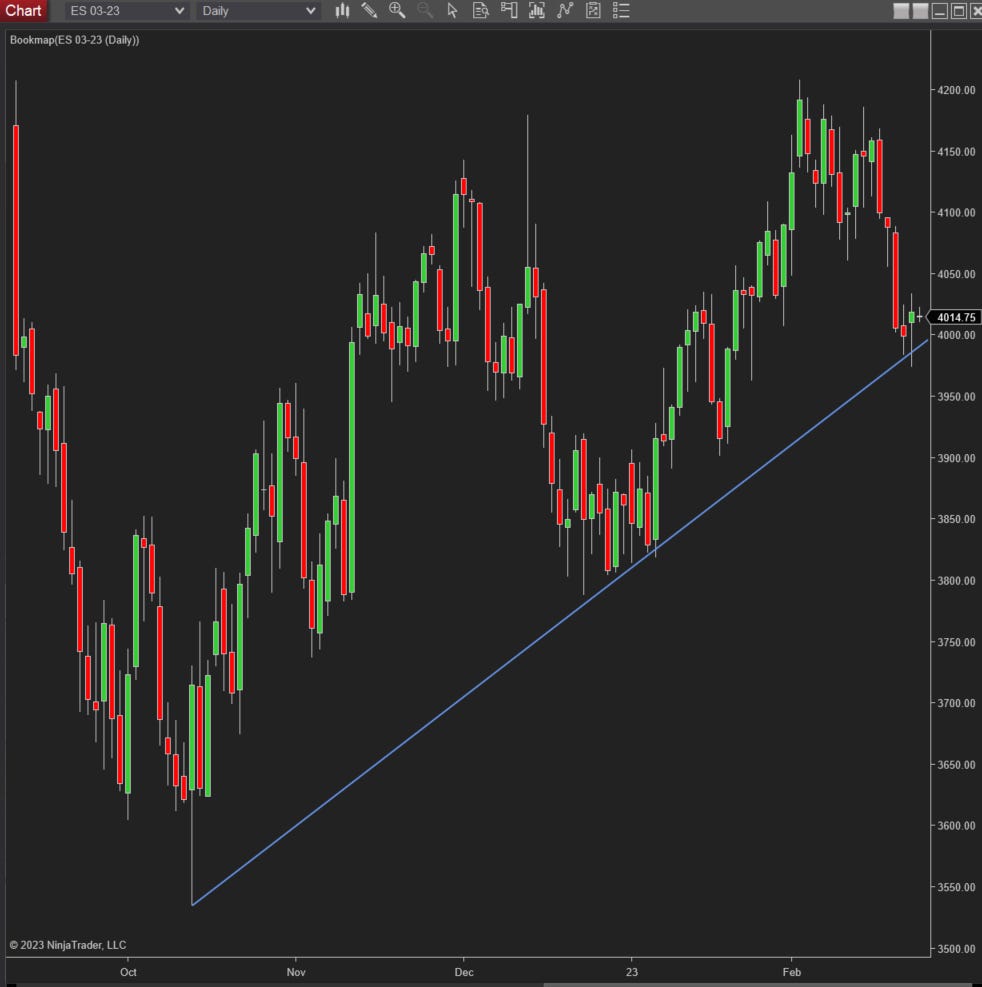The height and width of the screenshot is (987, 982).
Task: Select the cursor pointer tool
Action: click(x=453, y=11)
